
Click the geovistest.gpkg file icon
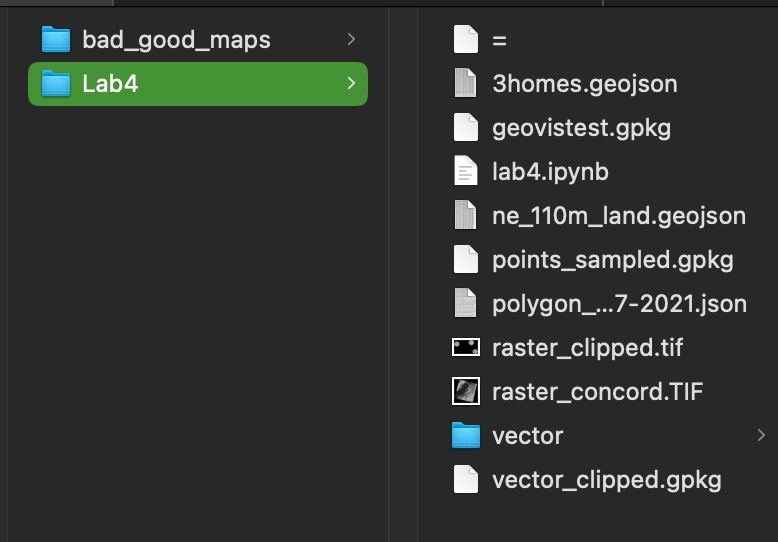(466, 128)
